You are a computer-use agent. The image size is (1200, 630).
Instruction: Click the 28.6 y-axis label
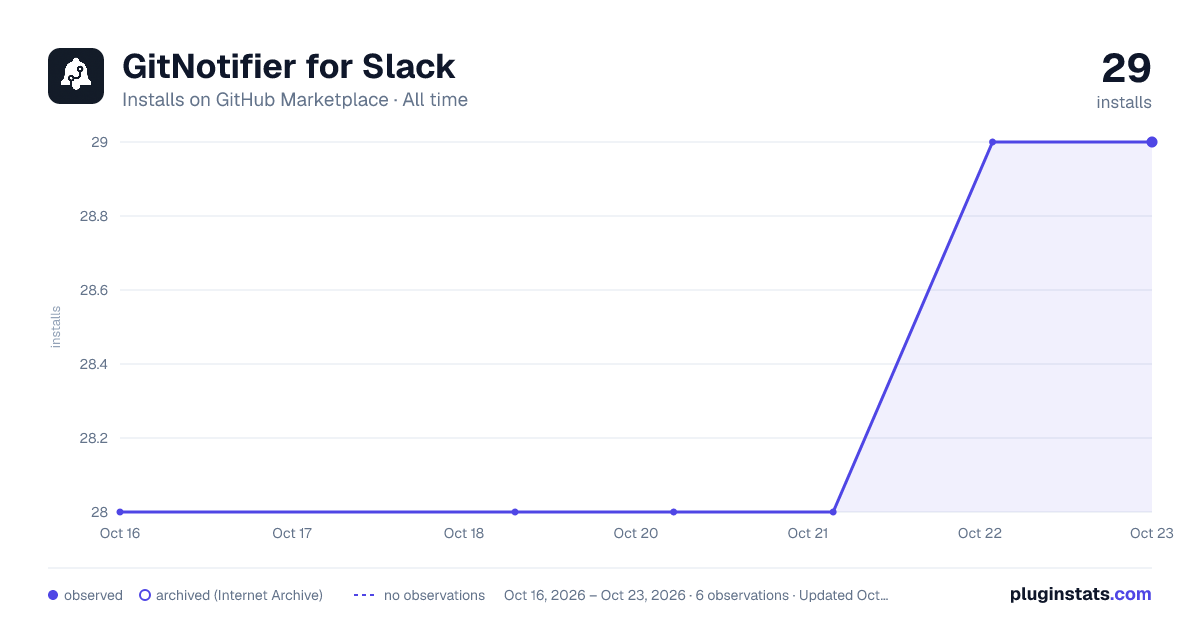[x=94, y=290]
